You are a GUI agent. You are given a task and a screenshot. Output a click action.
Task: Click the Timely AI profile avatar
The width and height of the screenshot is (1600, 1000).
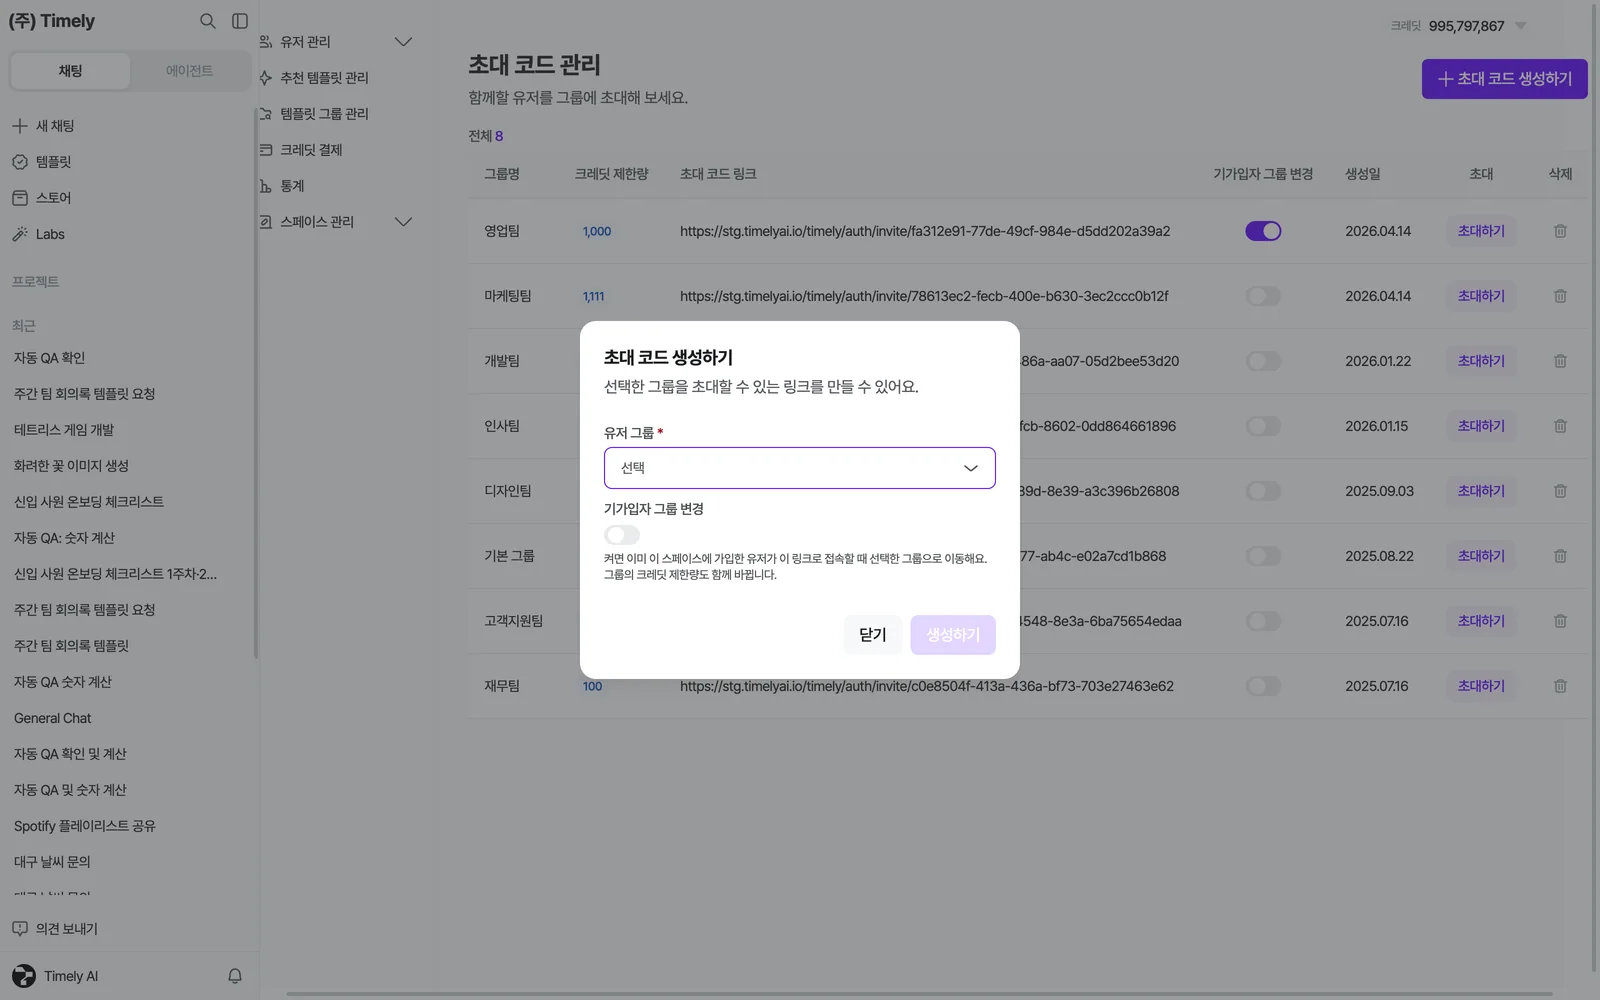tap(24, 976)
